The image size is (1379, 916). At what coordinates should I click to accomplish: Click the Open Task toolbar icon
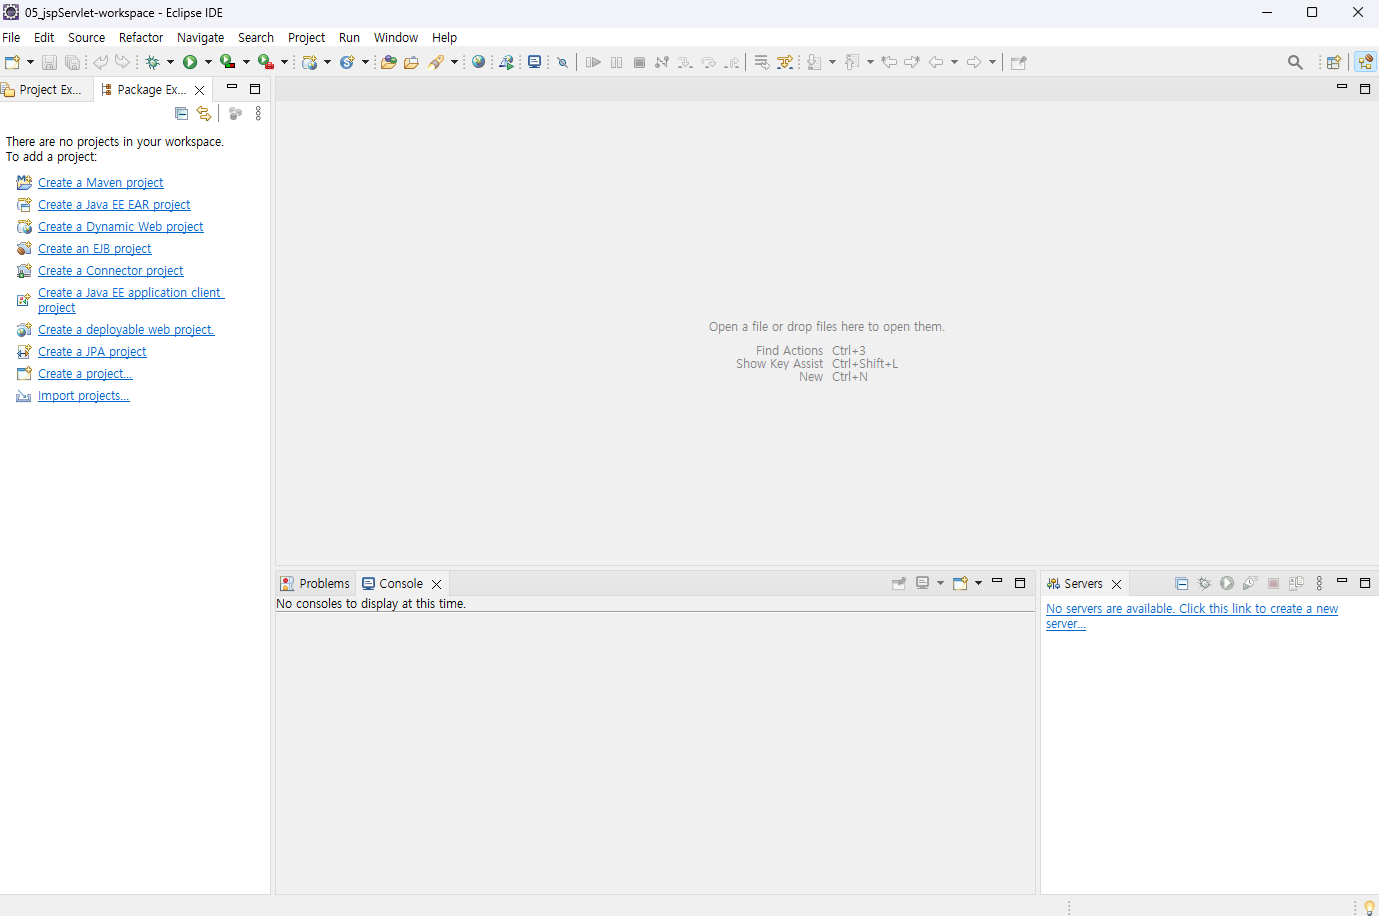click(x=411, y=62)
